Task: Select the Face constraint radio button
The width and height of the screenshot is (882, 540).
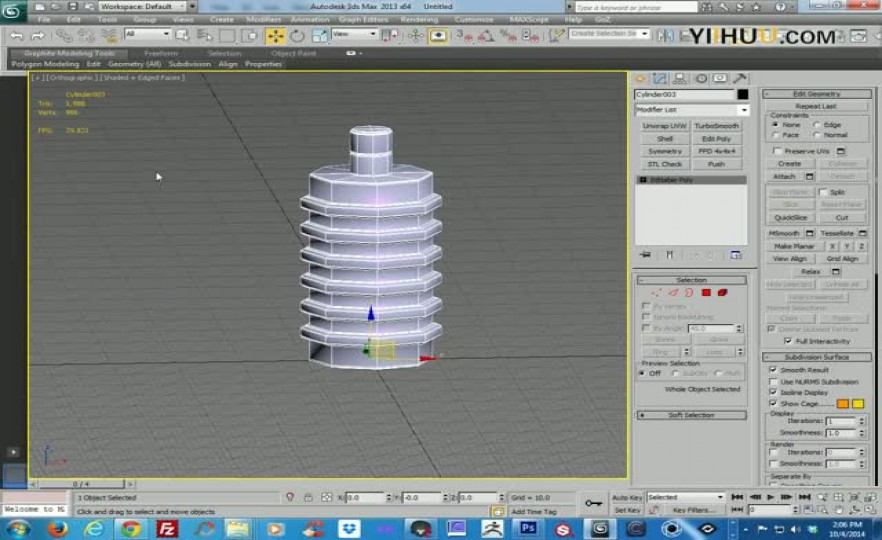Action: [776, 135]
